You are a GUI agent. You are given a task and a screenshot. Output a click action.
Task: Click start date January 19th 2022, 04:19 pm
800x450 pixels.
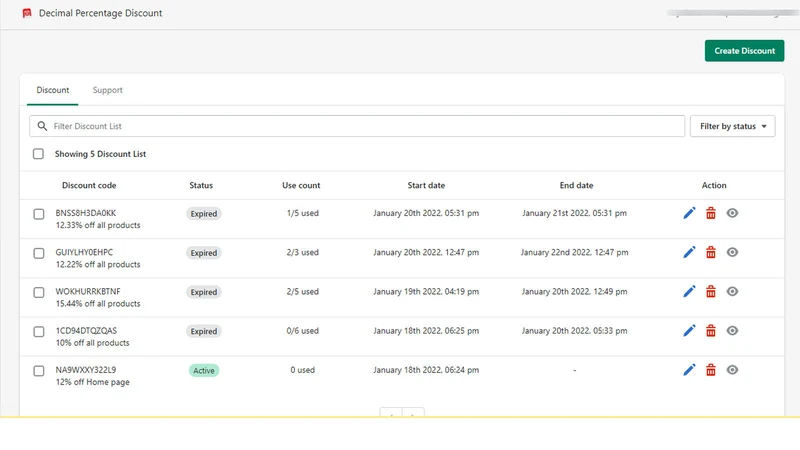coord(426,292)
